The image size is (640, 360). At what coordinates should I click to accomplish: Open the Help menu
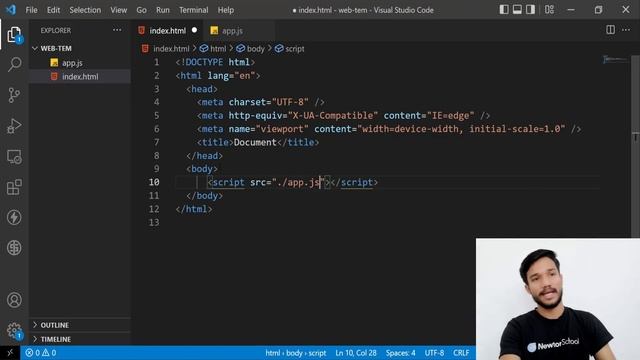(226, 10)
